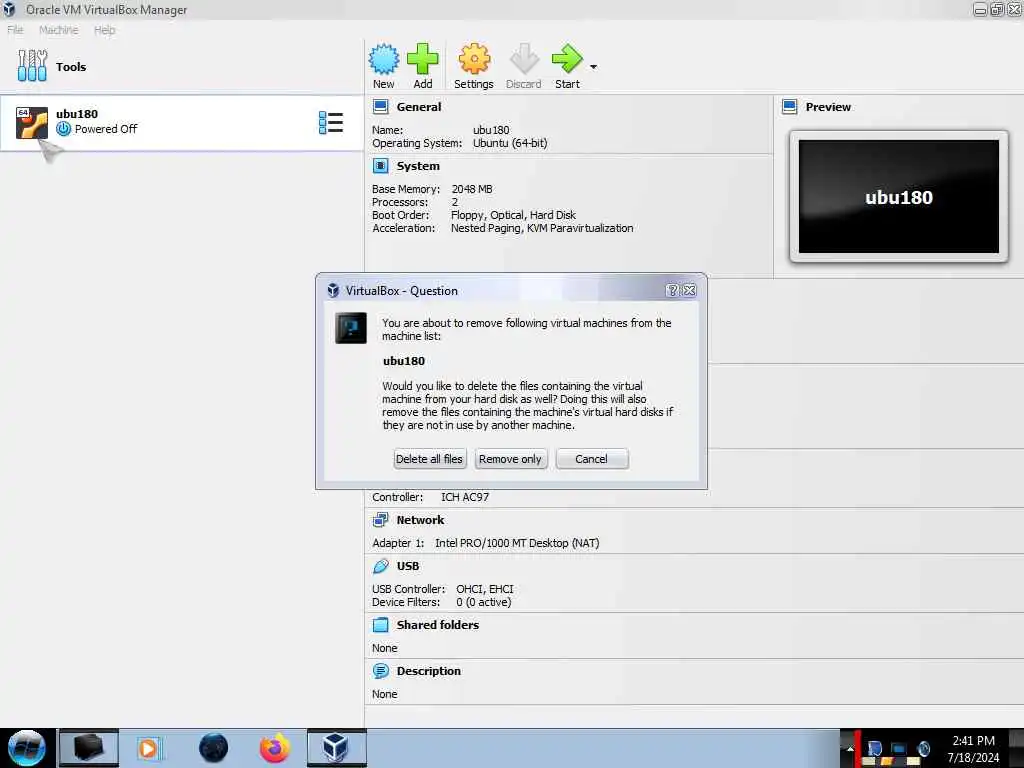
Task: Start the machine with green arrow icon
Action: tap(567, 59)
